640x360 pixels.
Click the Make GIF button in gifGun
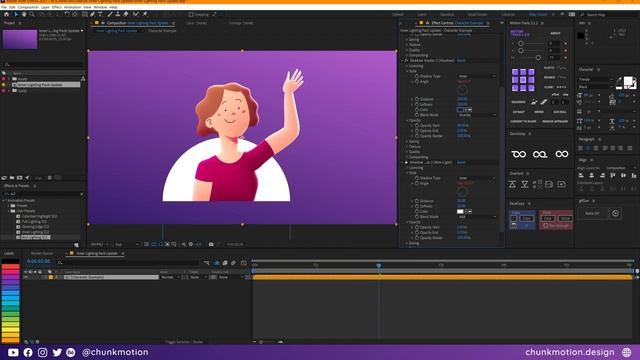coord(592,213)
